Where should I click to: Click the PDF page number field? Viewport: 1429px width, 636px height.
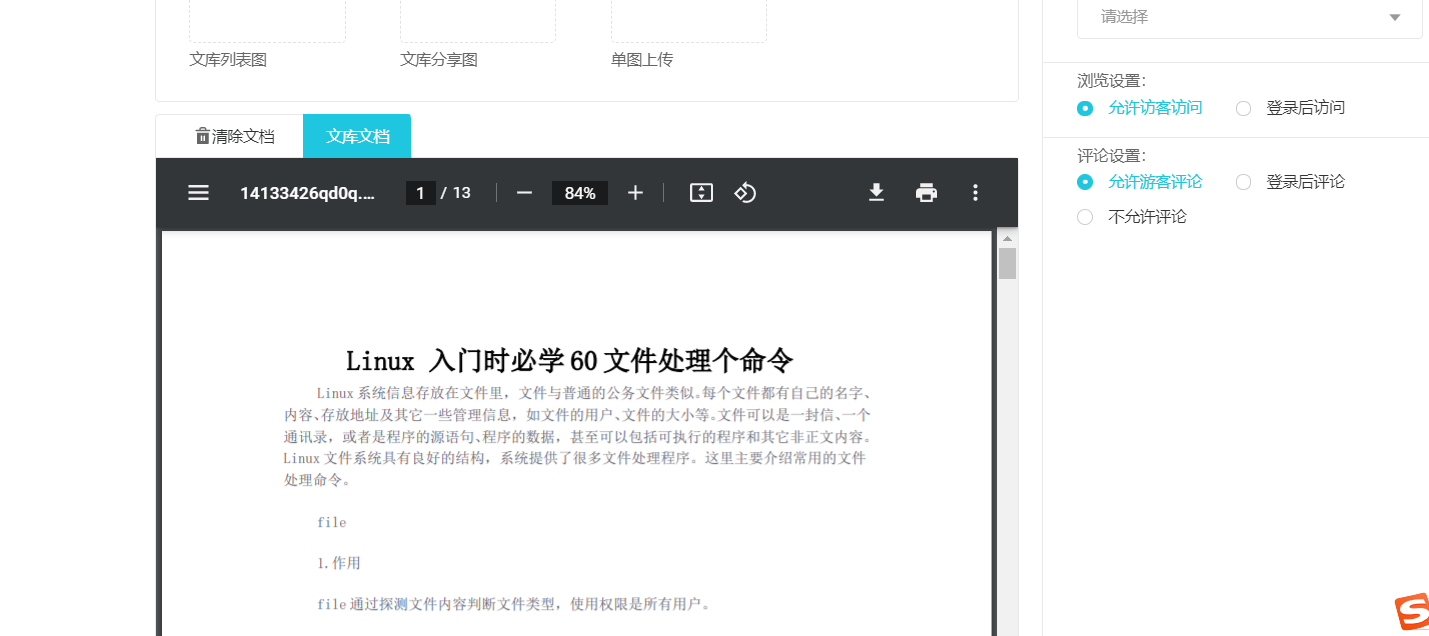[420, 193]
